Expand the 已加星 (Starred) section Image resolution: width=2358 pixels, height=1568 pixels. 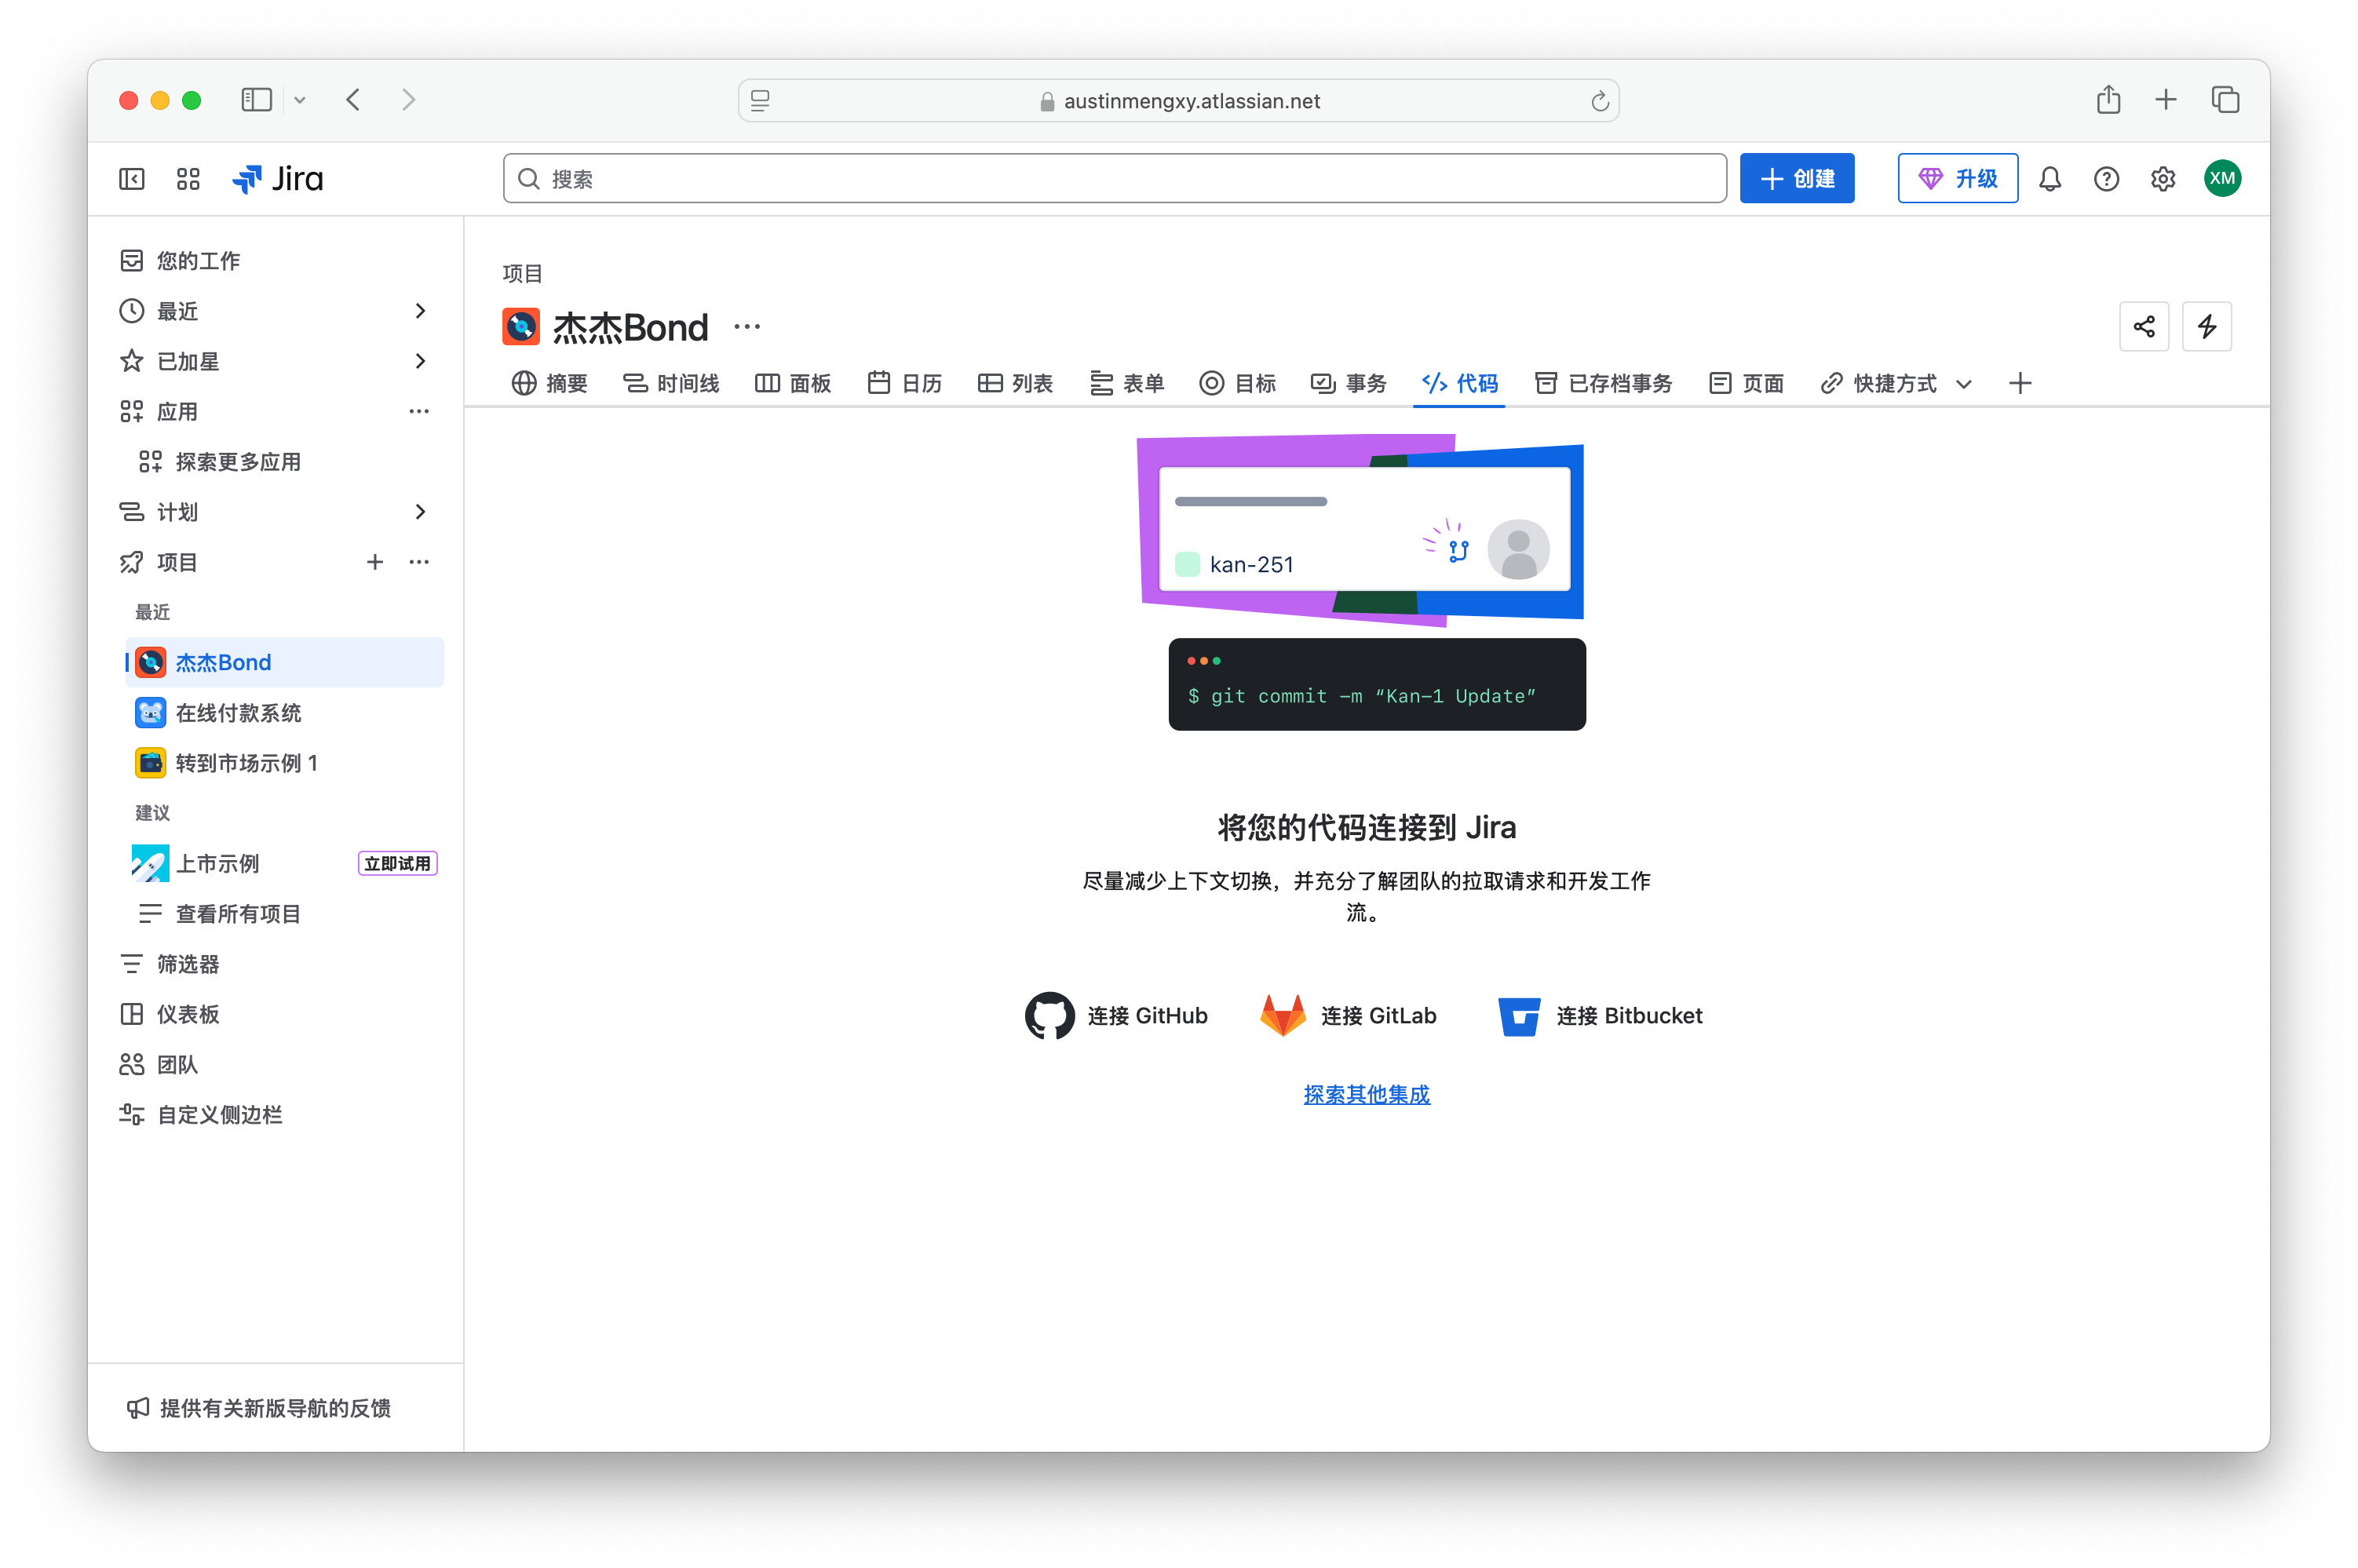tap(420, 361)
